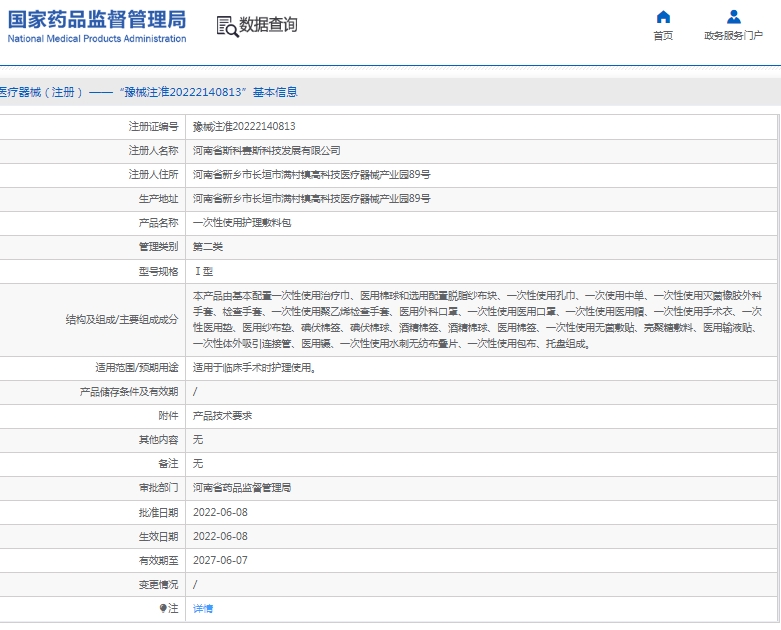Click the 管理类别 row label
Viewport: 781px width, 630px height.
pos(158,247)
